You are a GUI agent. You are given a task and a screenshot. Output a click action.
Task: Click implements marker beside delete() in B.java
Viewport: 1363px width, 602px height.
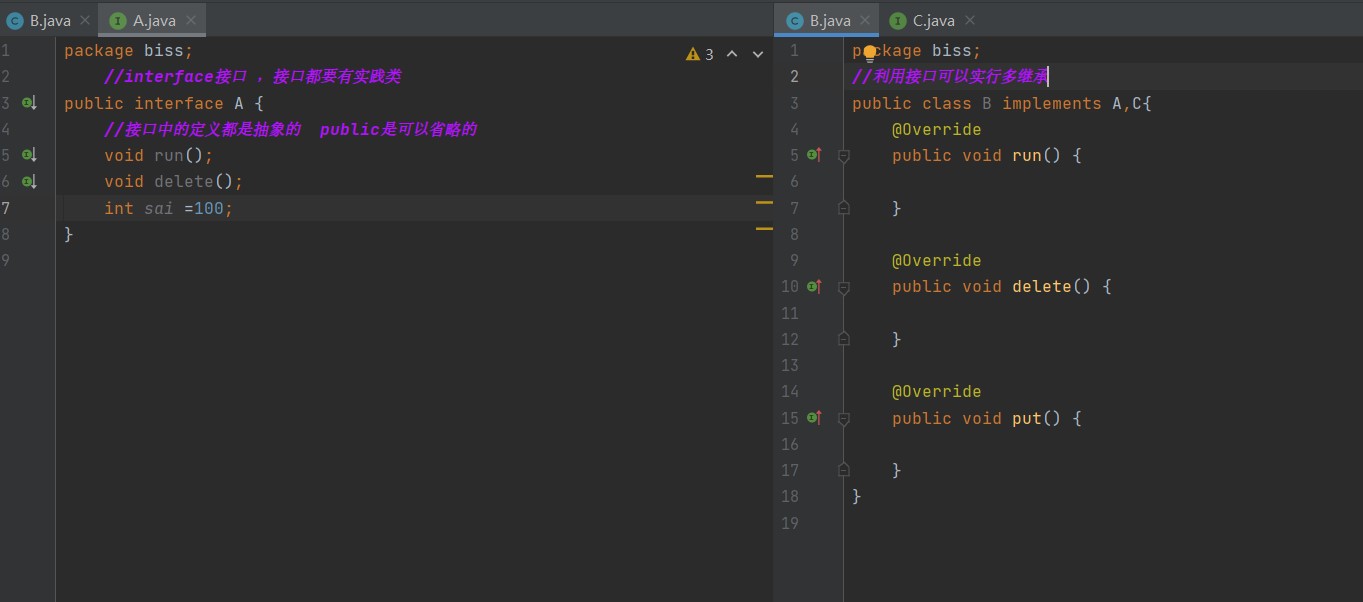814,286
